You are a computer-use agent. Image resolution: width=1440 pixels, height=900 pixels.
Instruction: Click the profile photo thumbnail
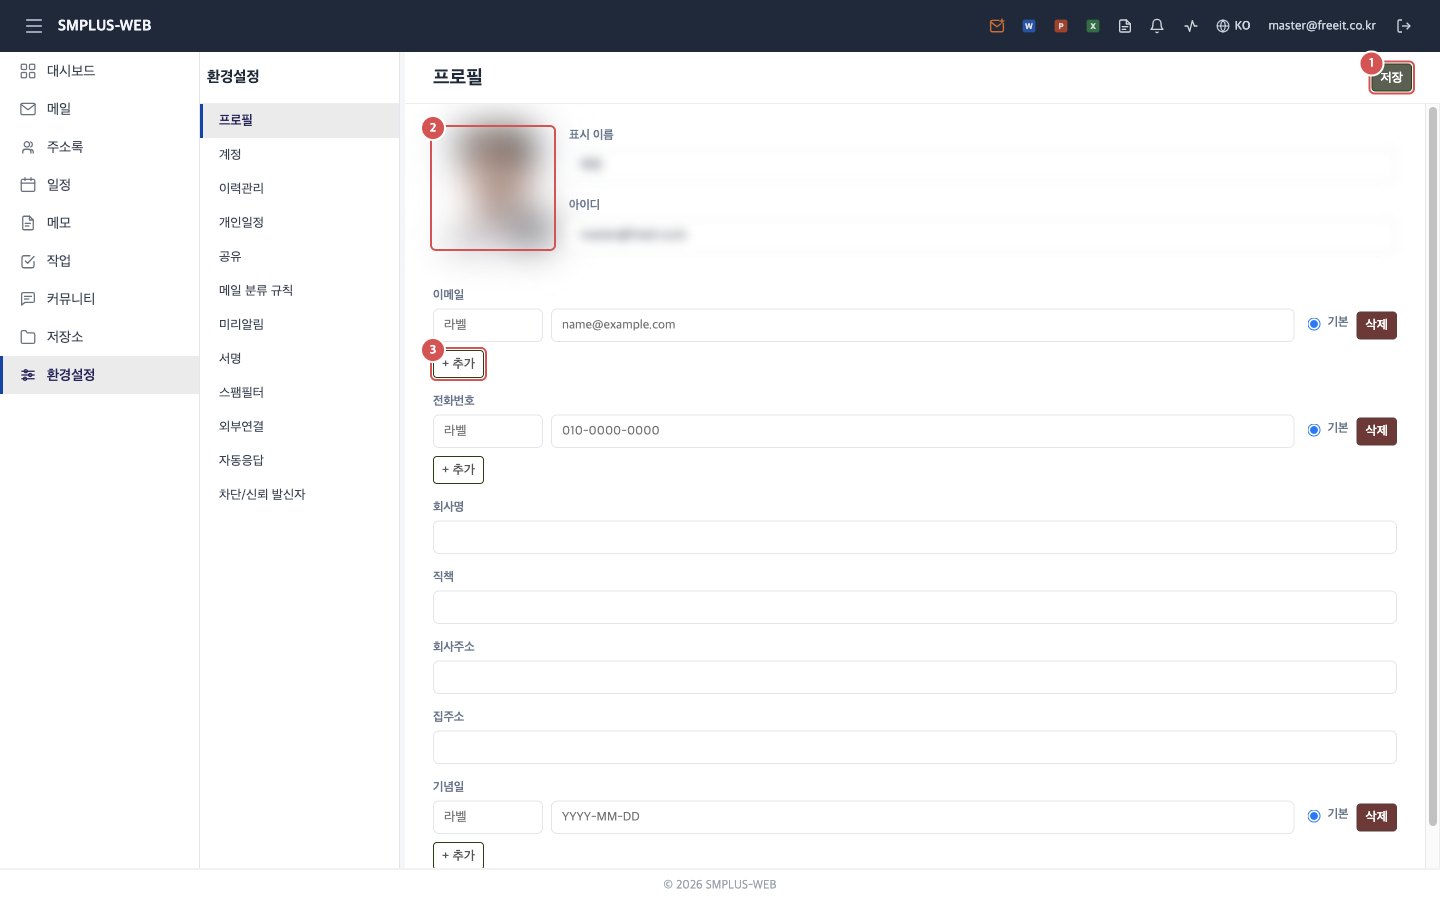(x=493, y=188)
